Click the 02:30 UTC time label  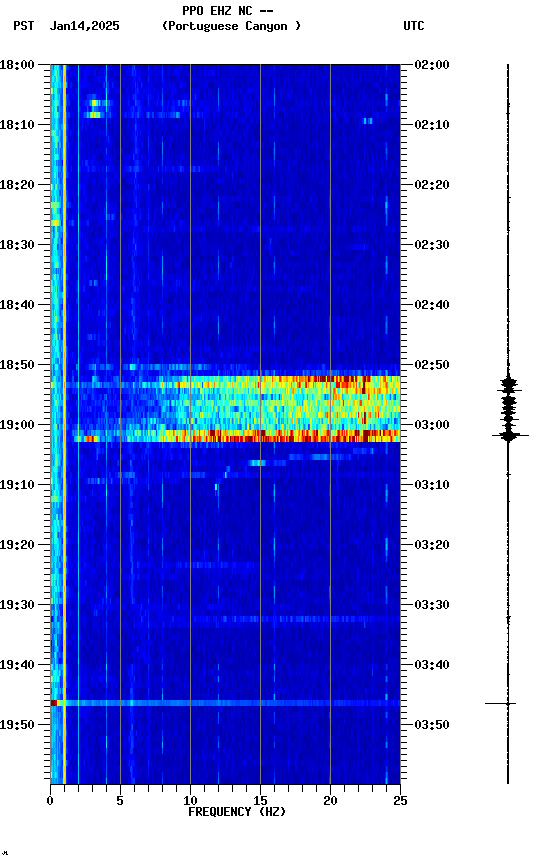pos(432,245)
